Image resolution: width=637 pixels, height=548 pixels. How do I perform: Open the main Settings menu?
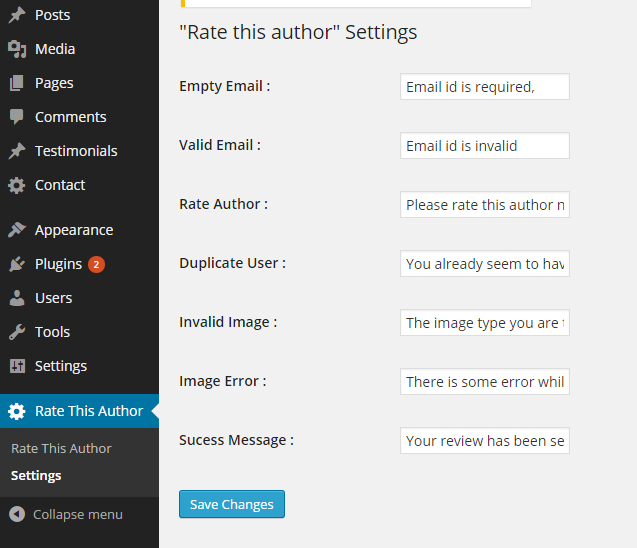click(79, 366)
